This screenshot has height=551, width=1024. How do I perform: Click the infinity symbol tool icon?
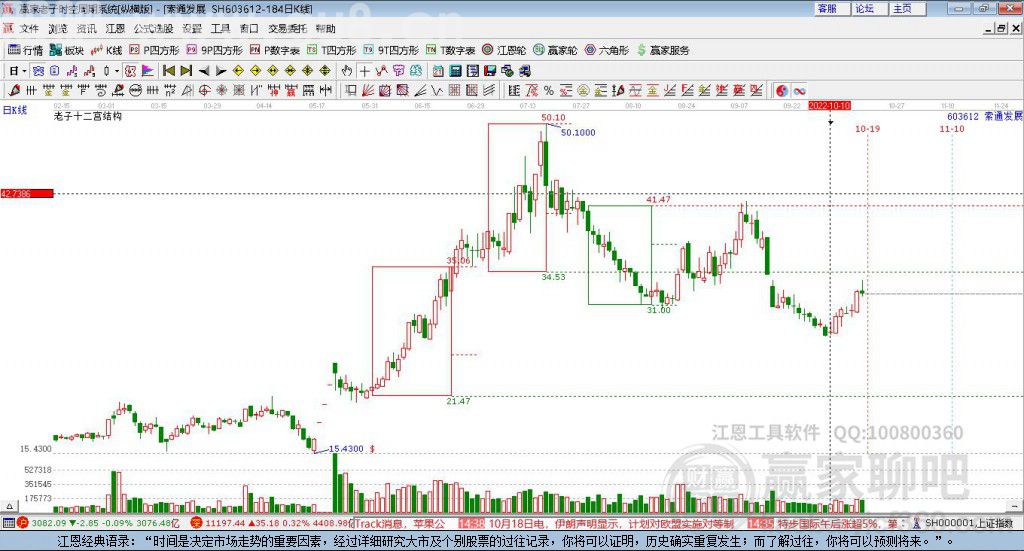tap(799, 91)
